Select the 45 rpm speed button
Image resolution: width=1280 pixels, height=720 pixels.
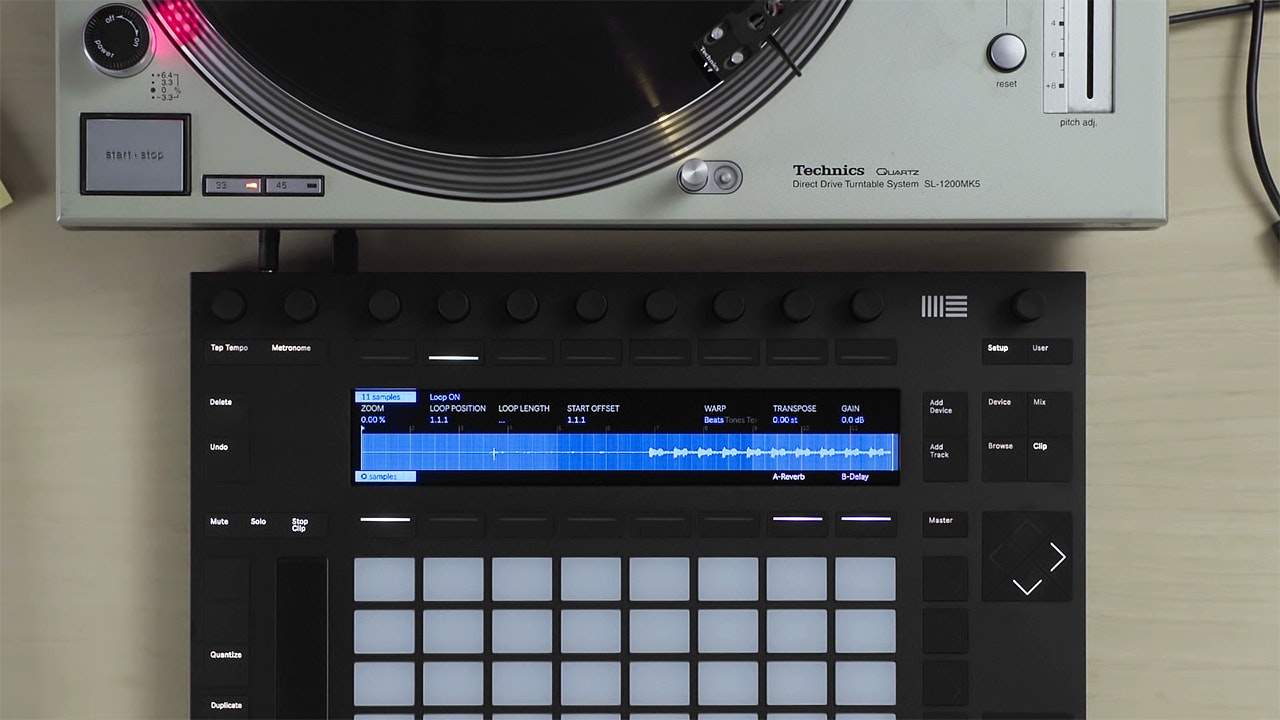295,185
